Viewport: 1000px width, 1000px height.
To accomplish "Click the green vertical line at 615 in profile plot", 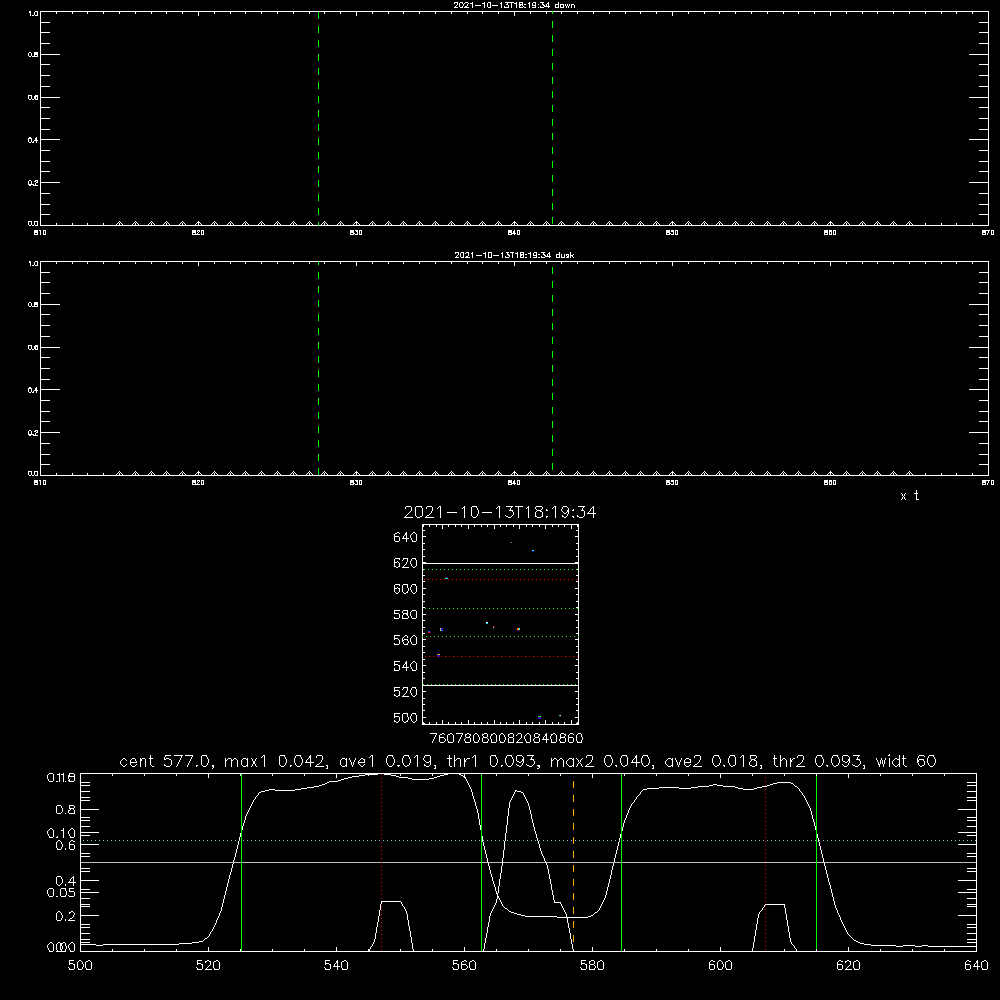I will 816,862.
